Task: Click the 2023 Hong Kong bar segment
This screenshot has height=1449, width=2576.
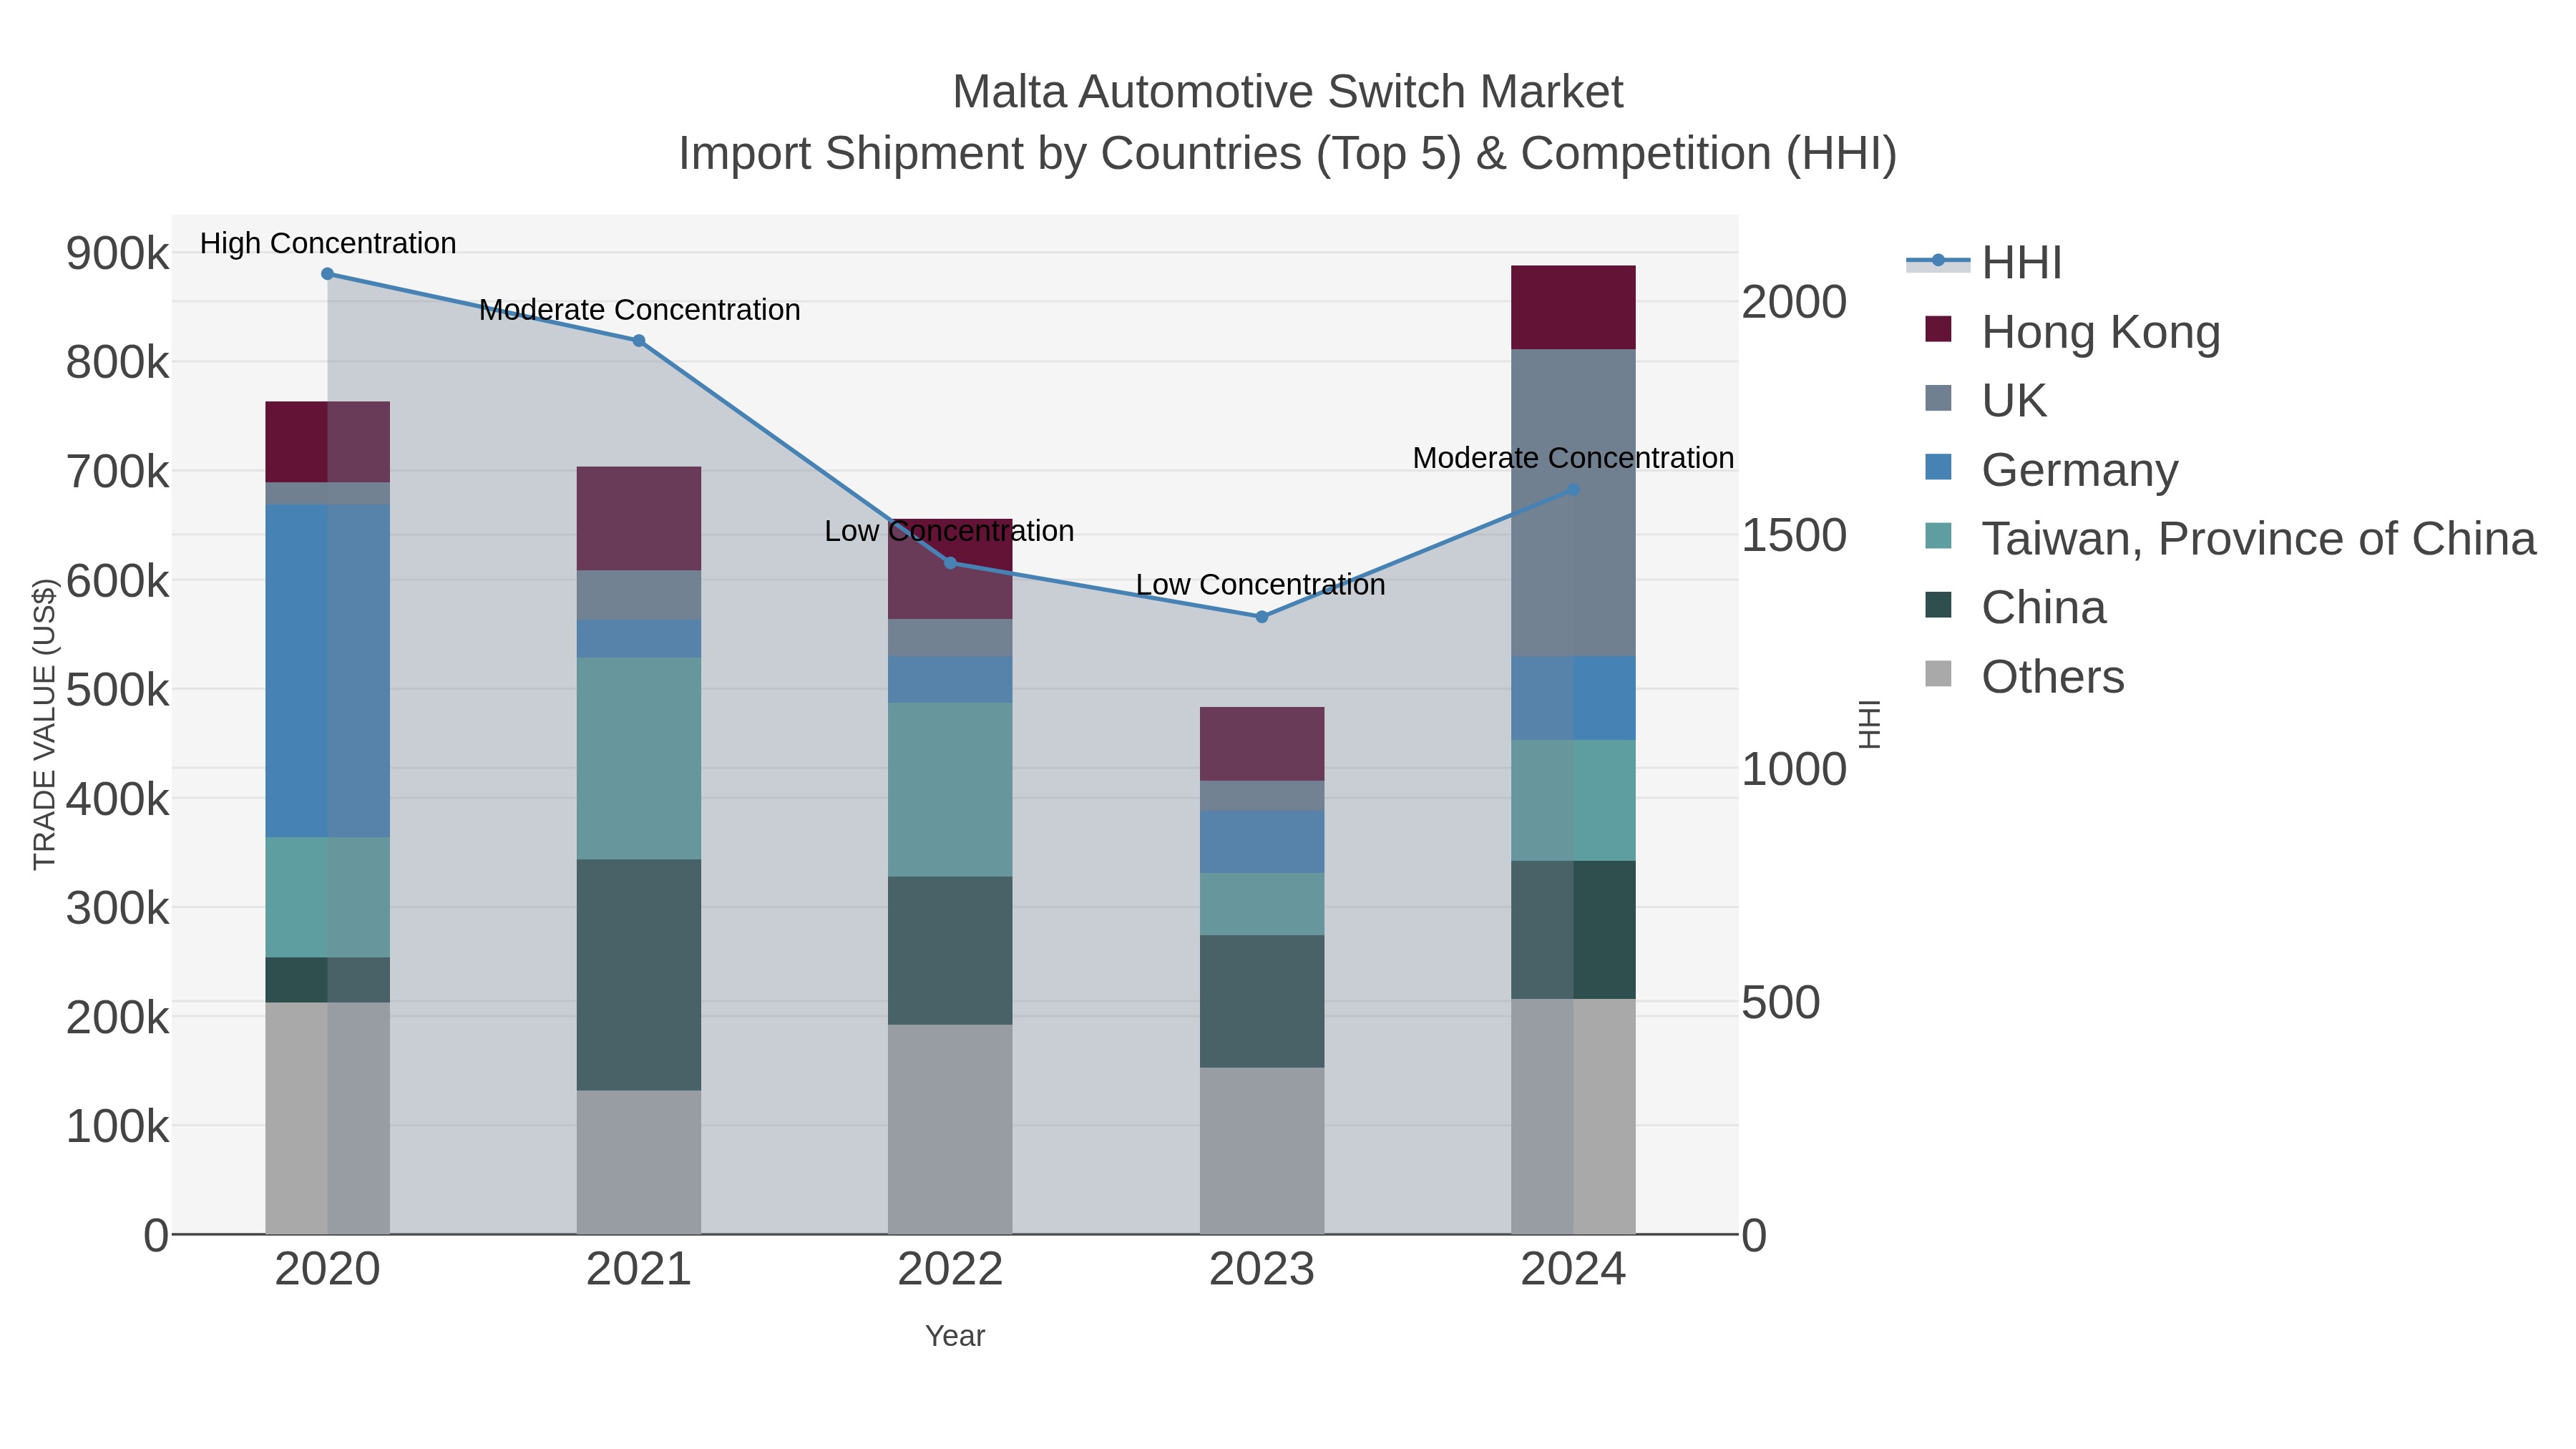Action: [1262, 744]
